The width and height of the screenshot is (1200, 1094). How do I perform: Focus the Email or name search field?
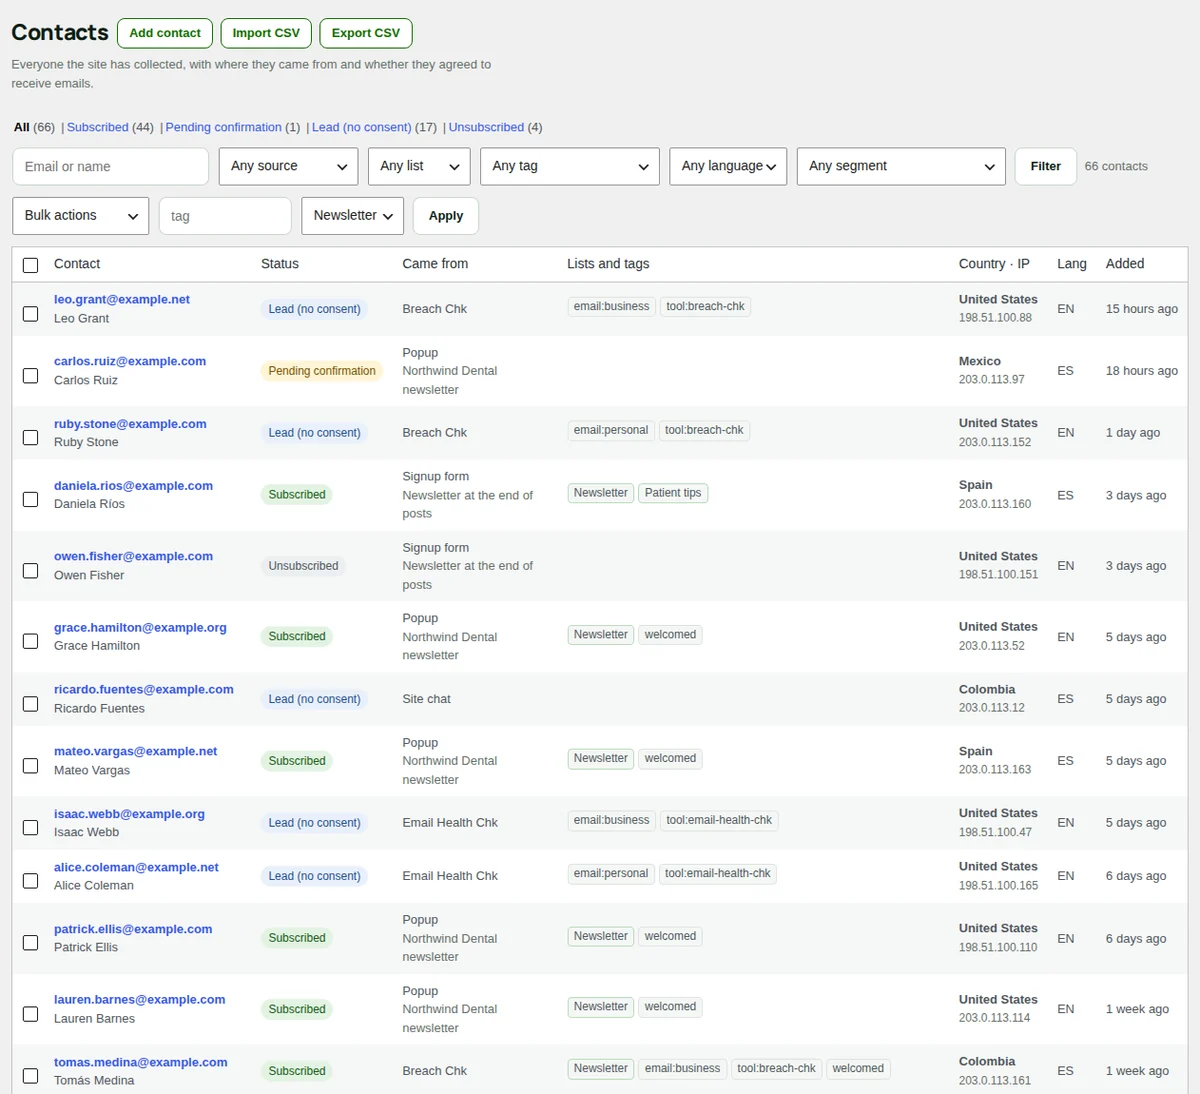110,166
